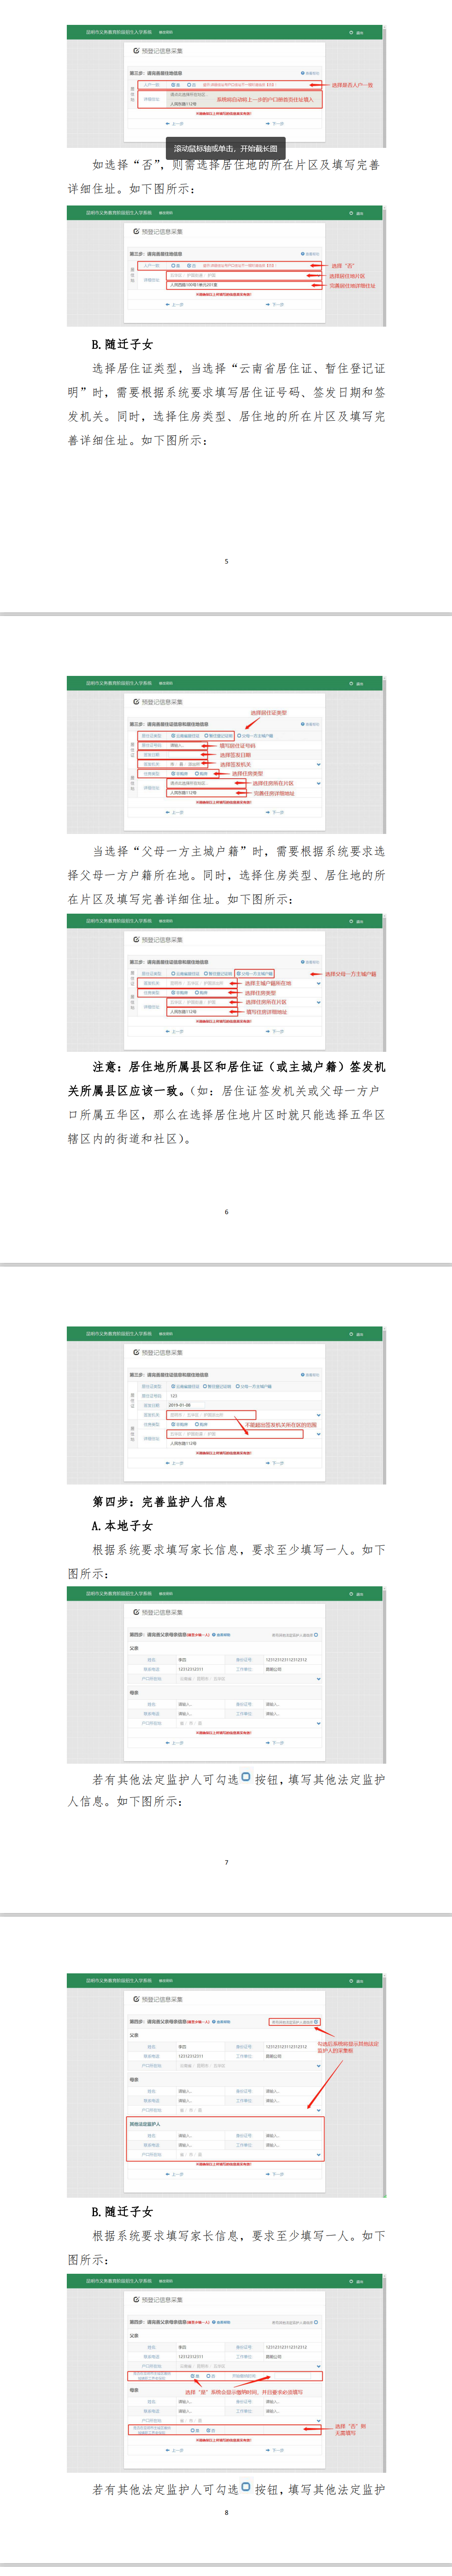The image size is (452, 2576).
Task: Expand father's 户口所在地 arrow in page 8 second screenshot
Action: 318,2367
